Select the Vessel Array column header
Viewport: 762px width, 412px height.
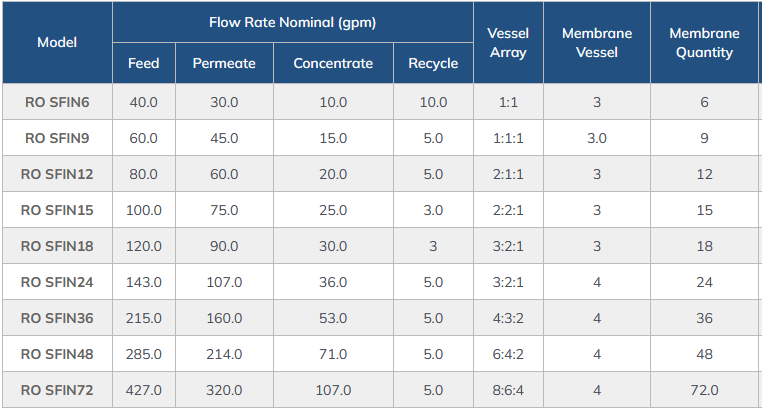click(x=508, y=42)
